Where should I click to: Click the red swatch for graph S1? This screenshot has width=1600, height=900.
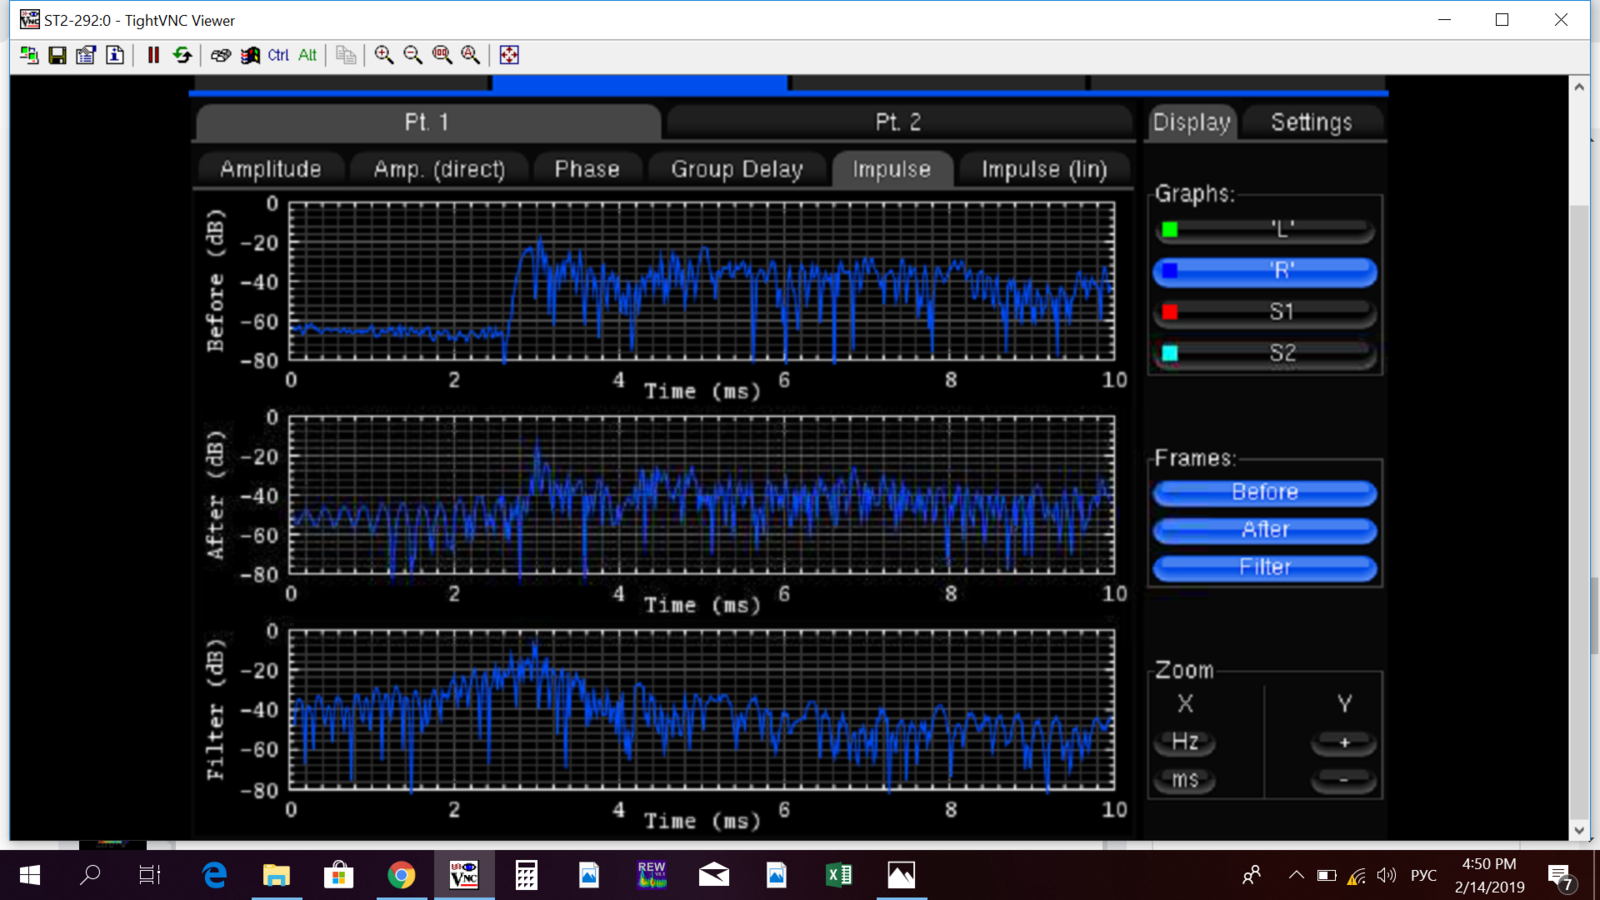point(1170,312)
